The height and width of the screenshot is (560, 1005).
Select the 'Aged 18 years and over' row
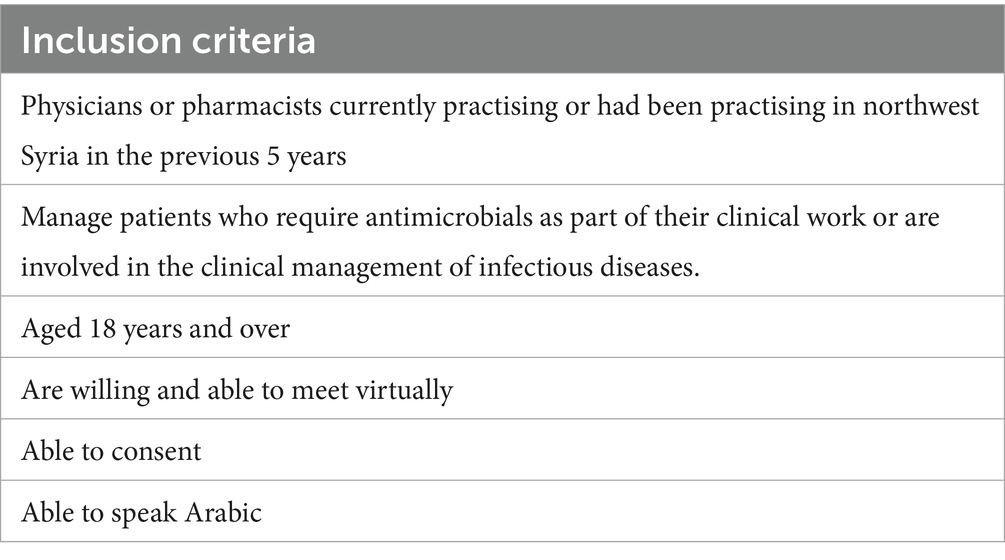click(502, 327)
